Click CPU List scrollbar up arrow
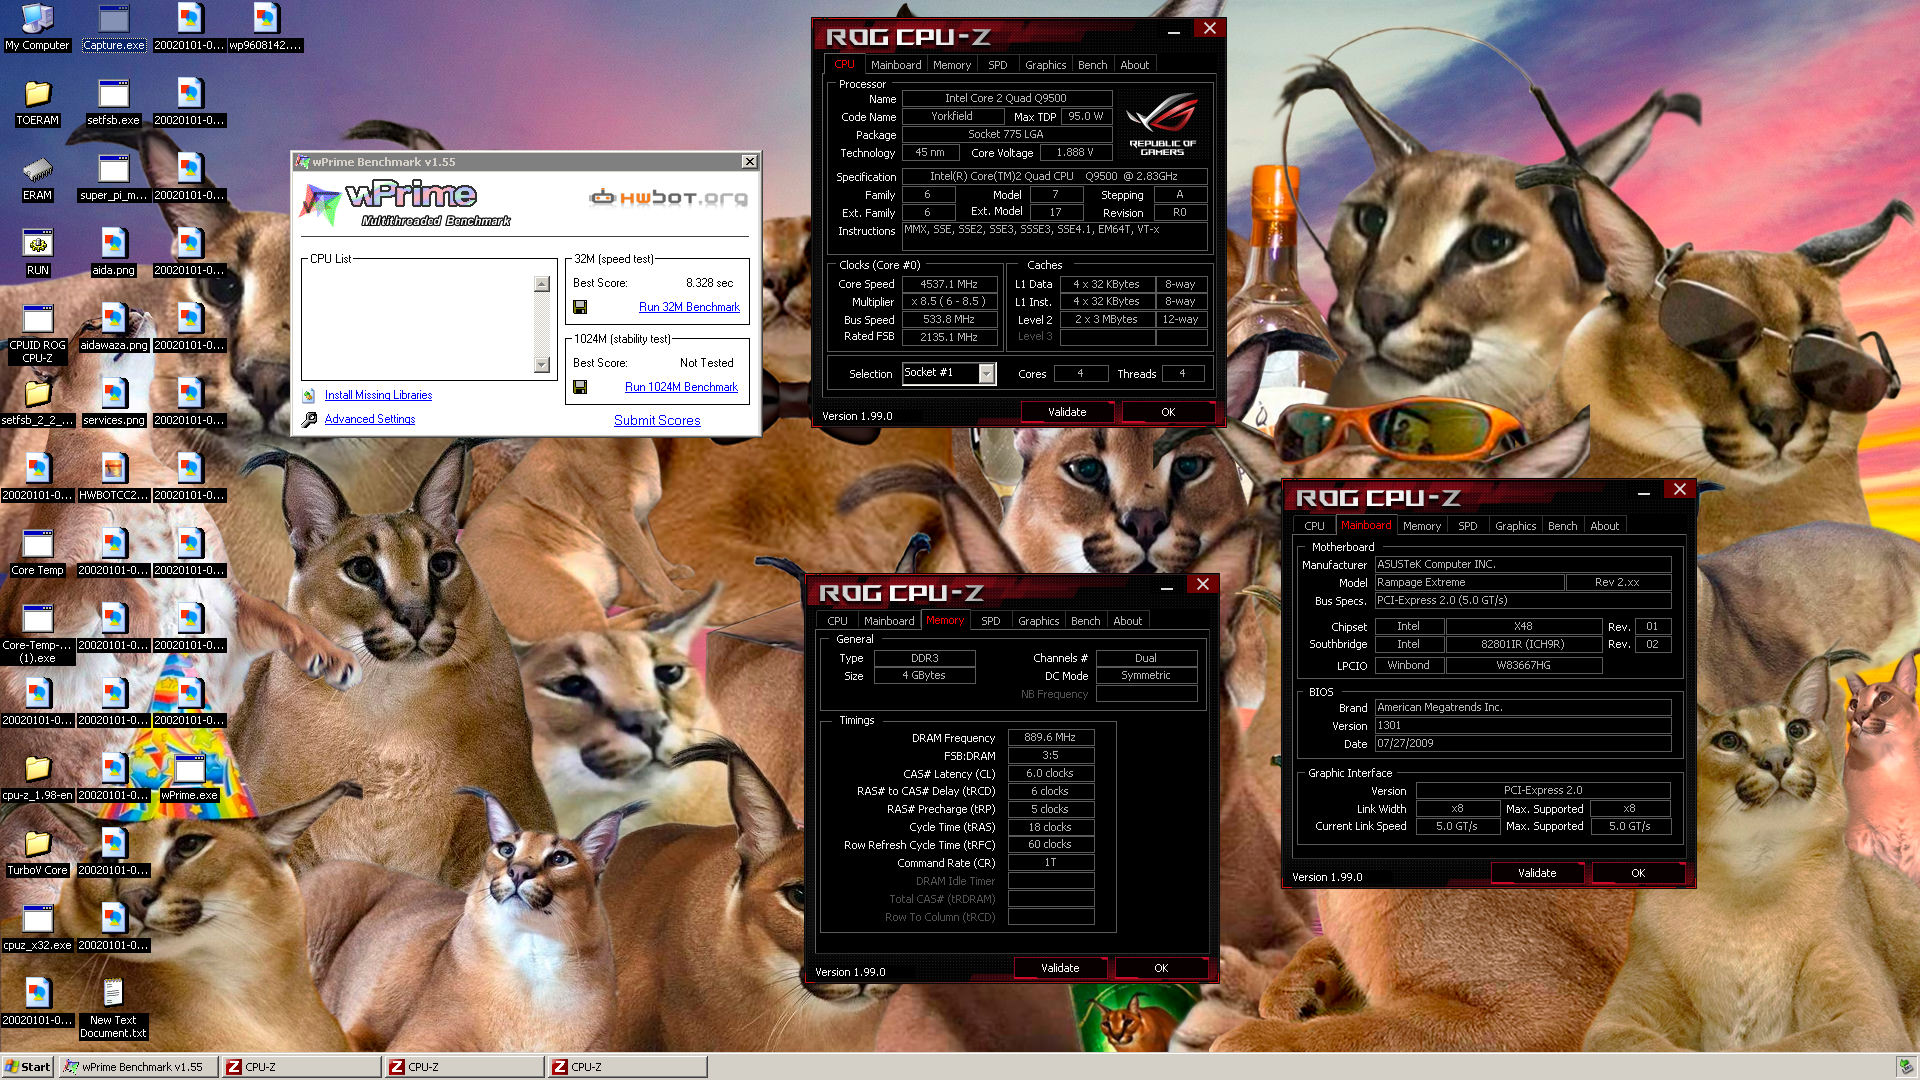Viewport: 1920px width, 1080px height. point(542,284)
